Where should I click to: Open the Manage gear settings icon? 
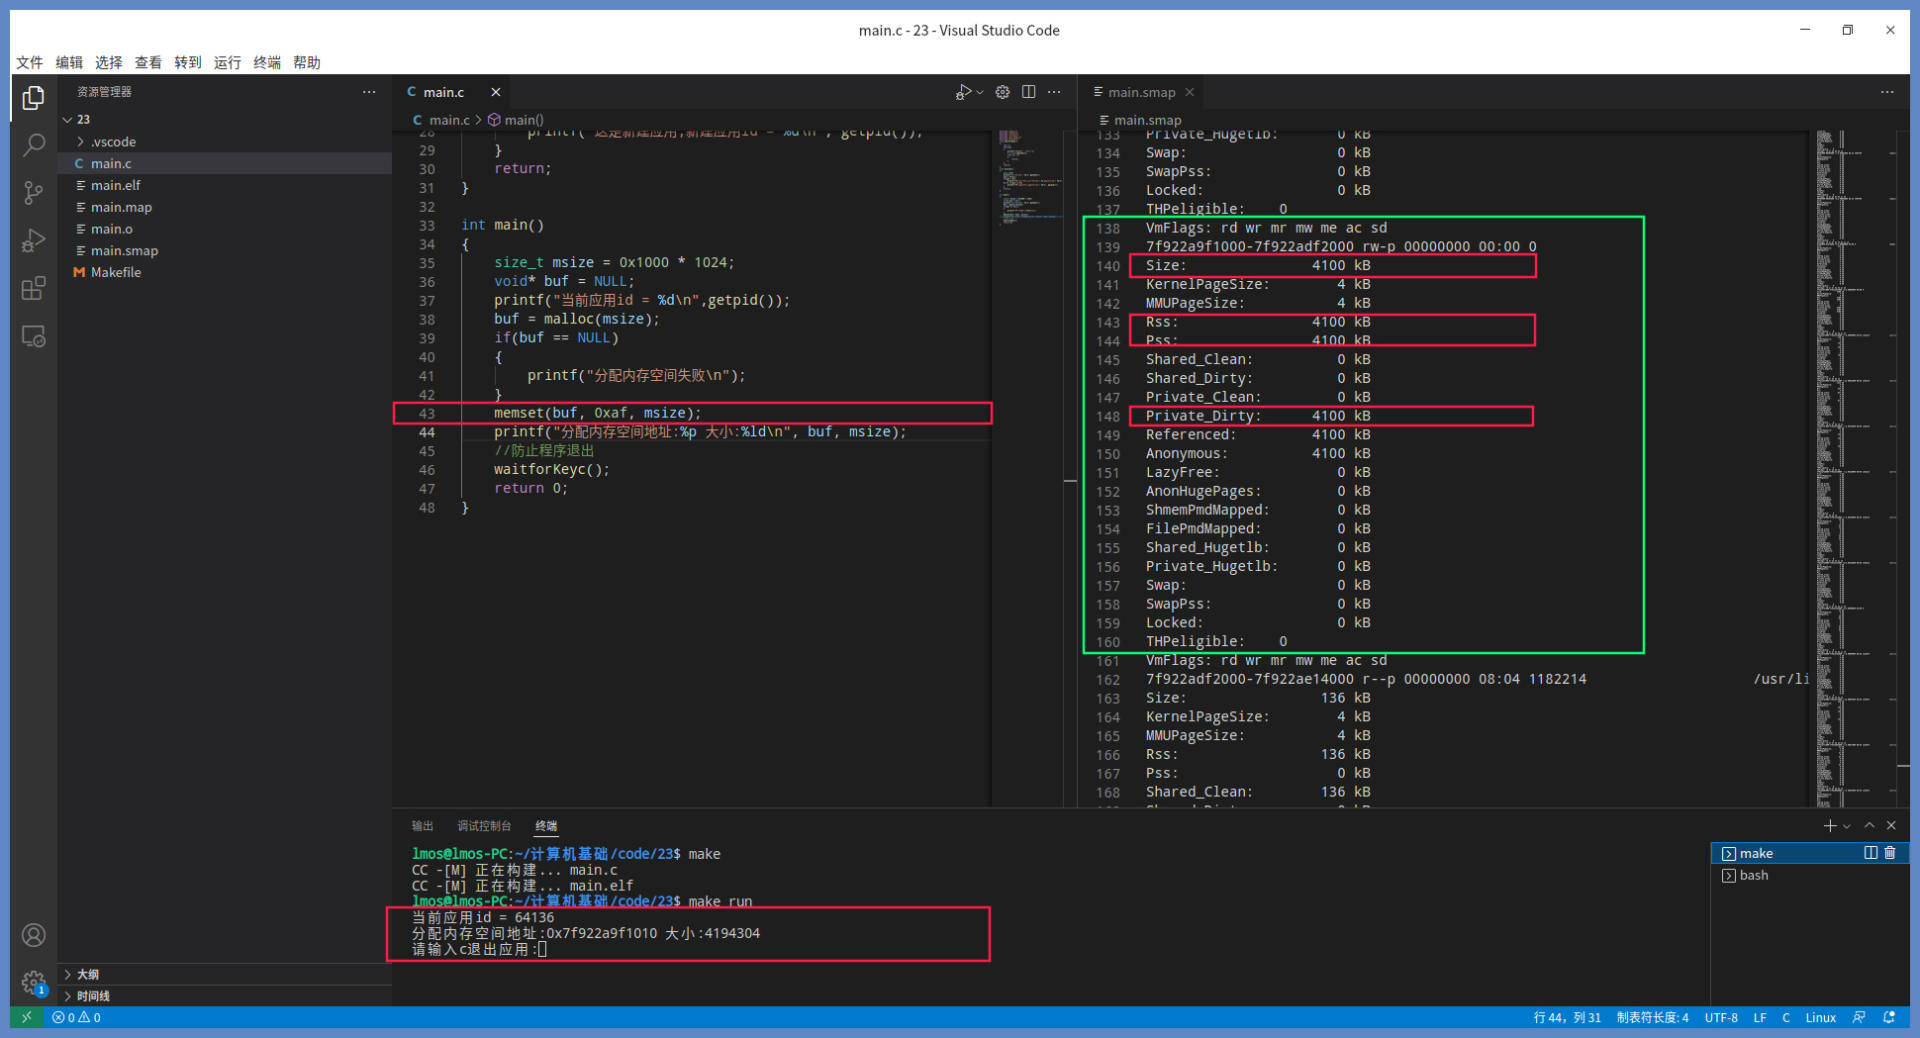33,981
